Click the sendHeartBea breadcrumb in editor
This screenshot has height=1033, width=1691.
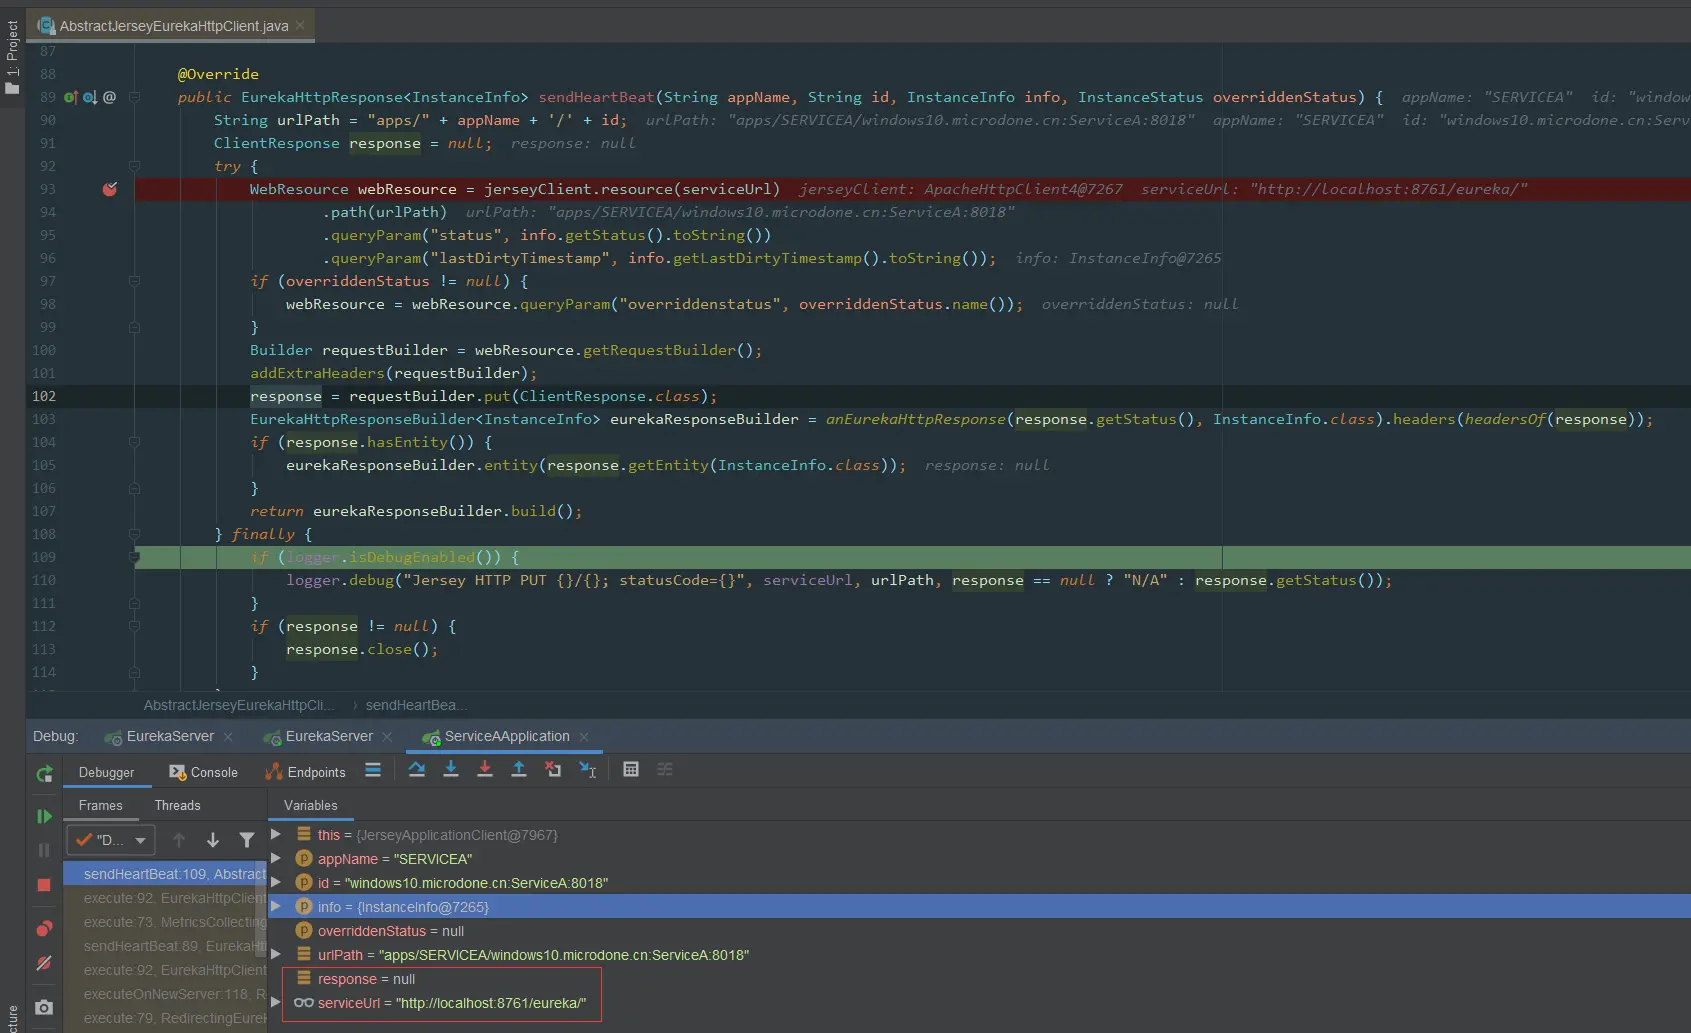[x=416, y=705]
